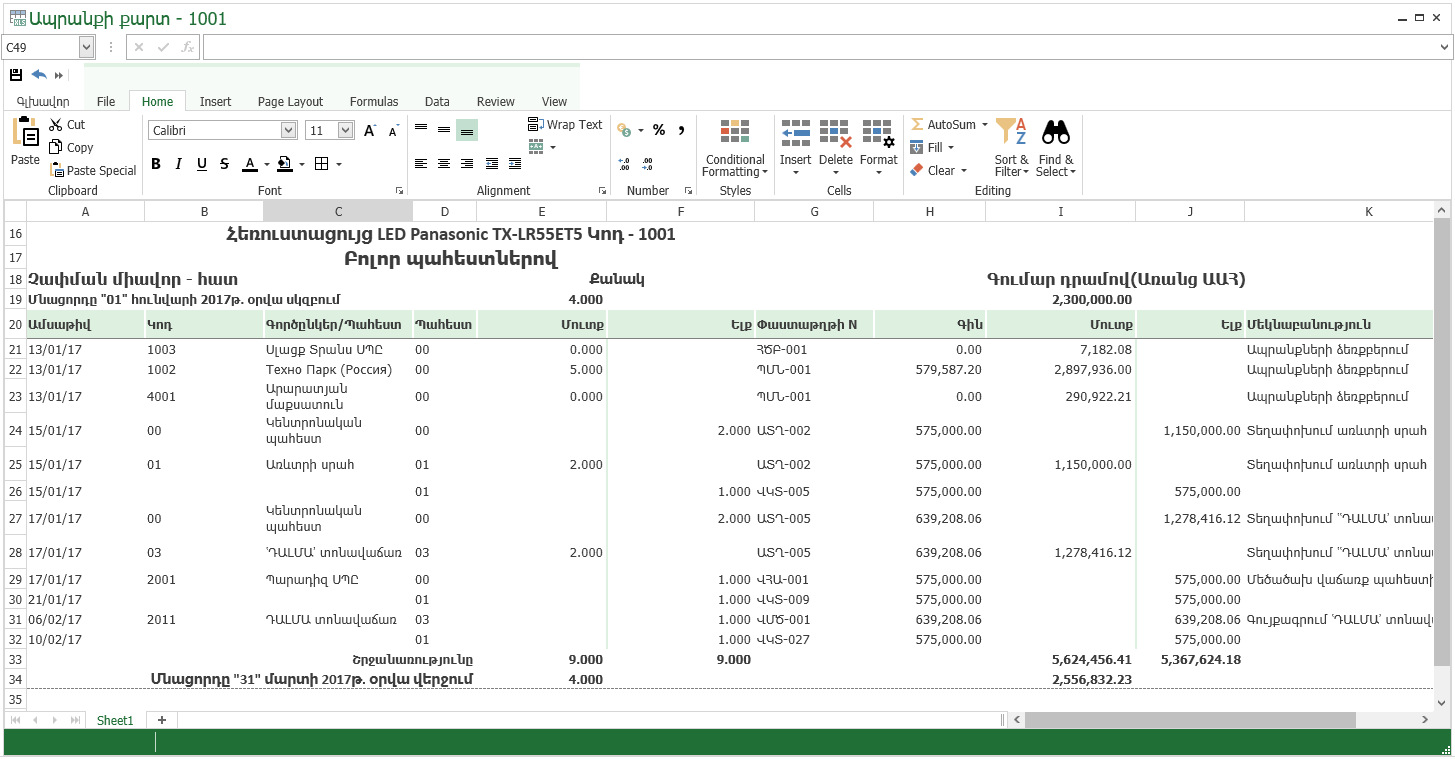
Task: Click the Paste clipboard icon
Action: pyautogui.click(x=26, y=133)
